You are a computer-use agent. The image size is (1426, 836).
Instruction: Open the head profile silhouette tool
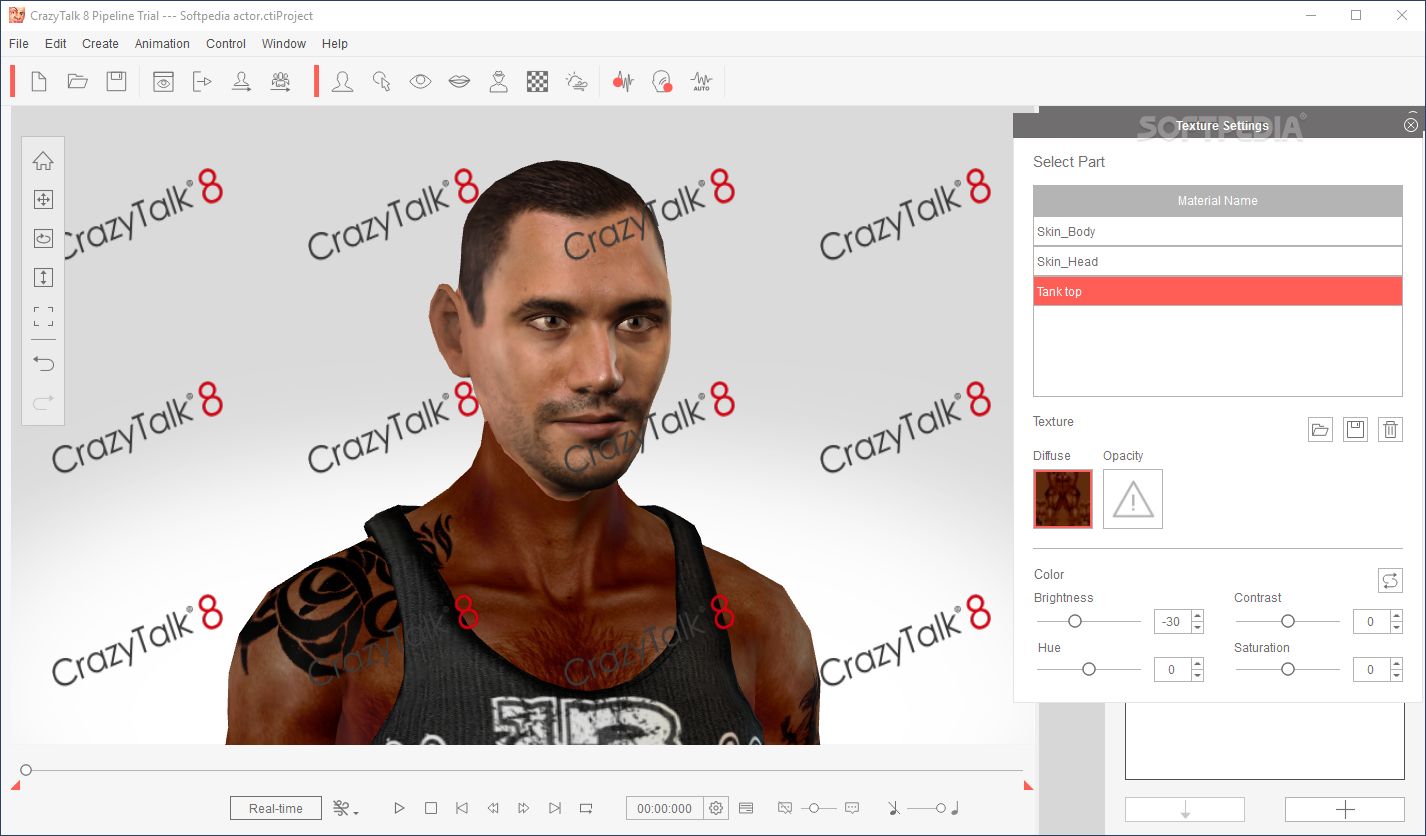click(x=342, y=82)
